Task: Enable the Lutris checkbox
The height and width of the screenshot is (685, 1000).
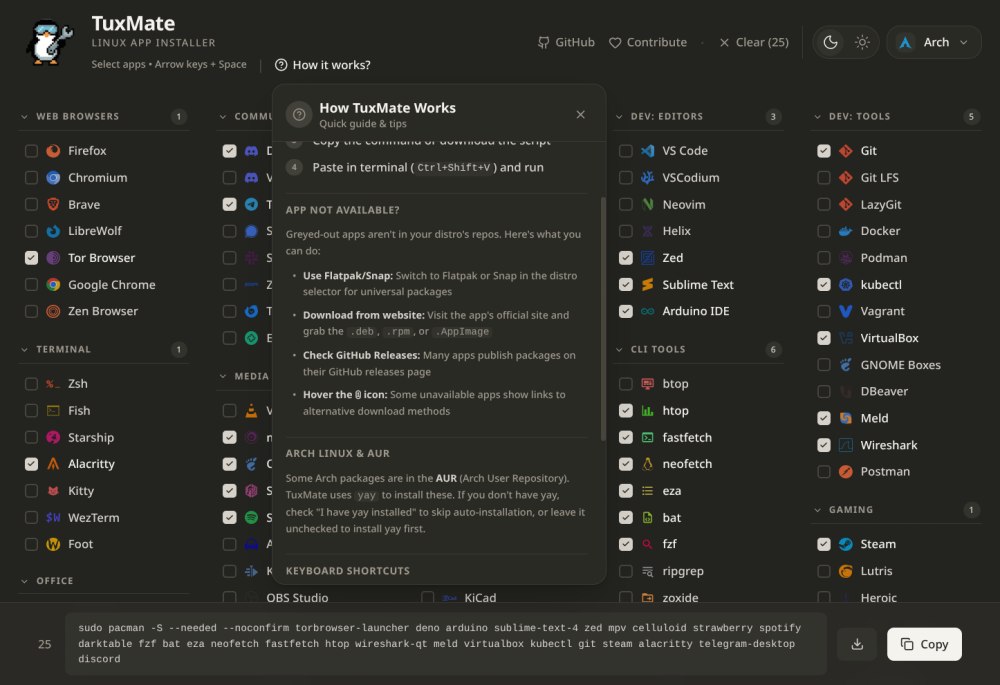Action: [823, 571]
